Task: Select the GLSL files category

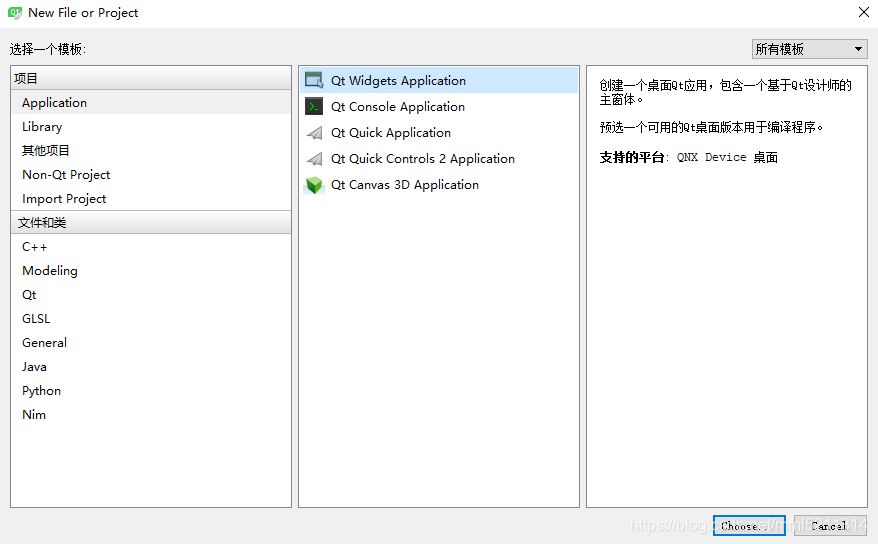Action: point(151,319)
